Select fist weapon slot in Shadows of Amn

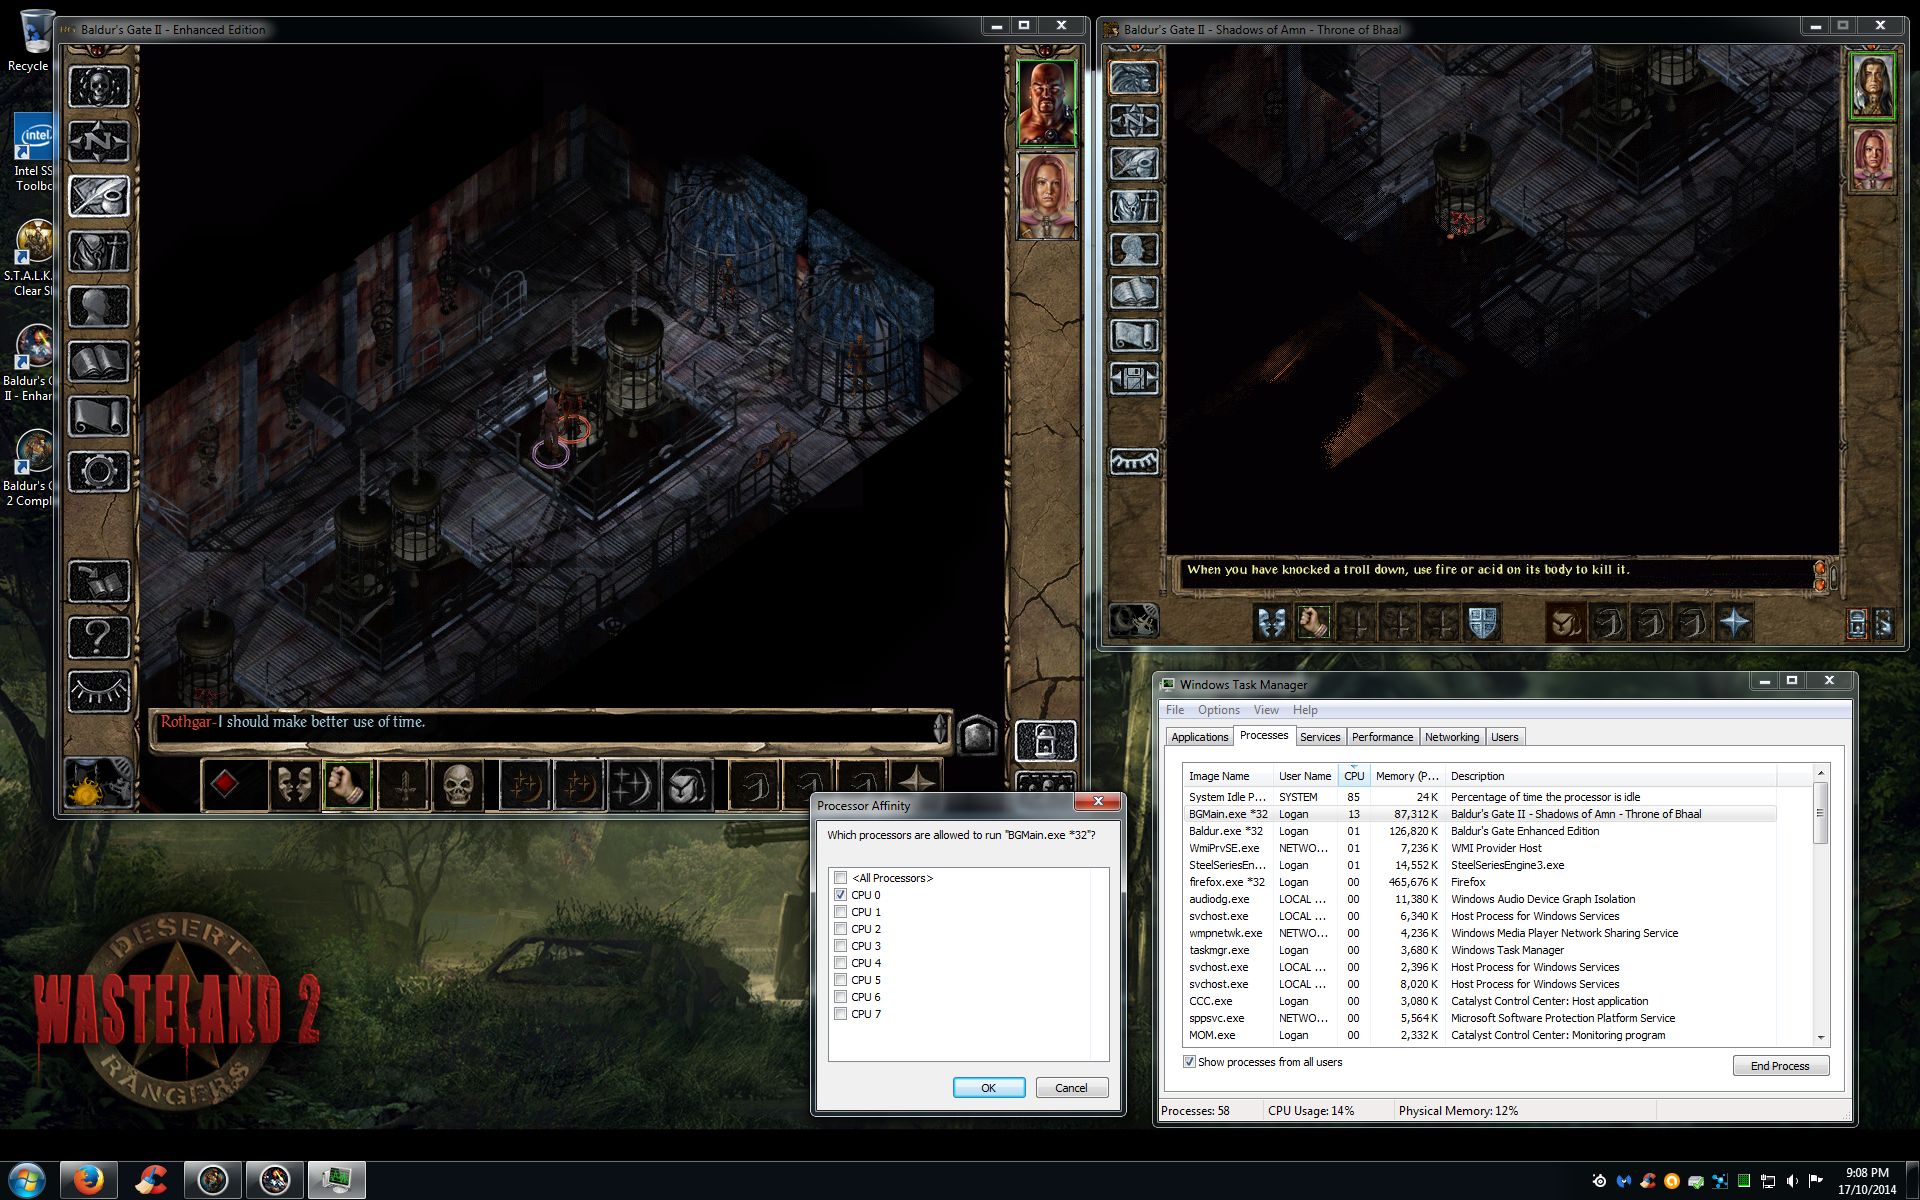pos(1313,622)
